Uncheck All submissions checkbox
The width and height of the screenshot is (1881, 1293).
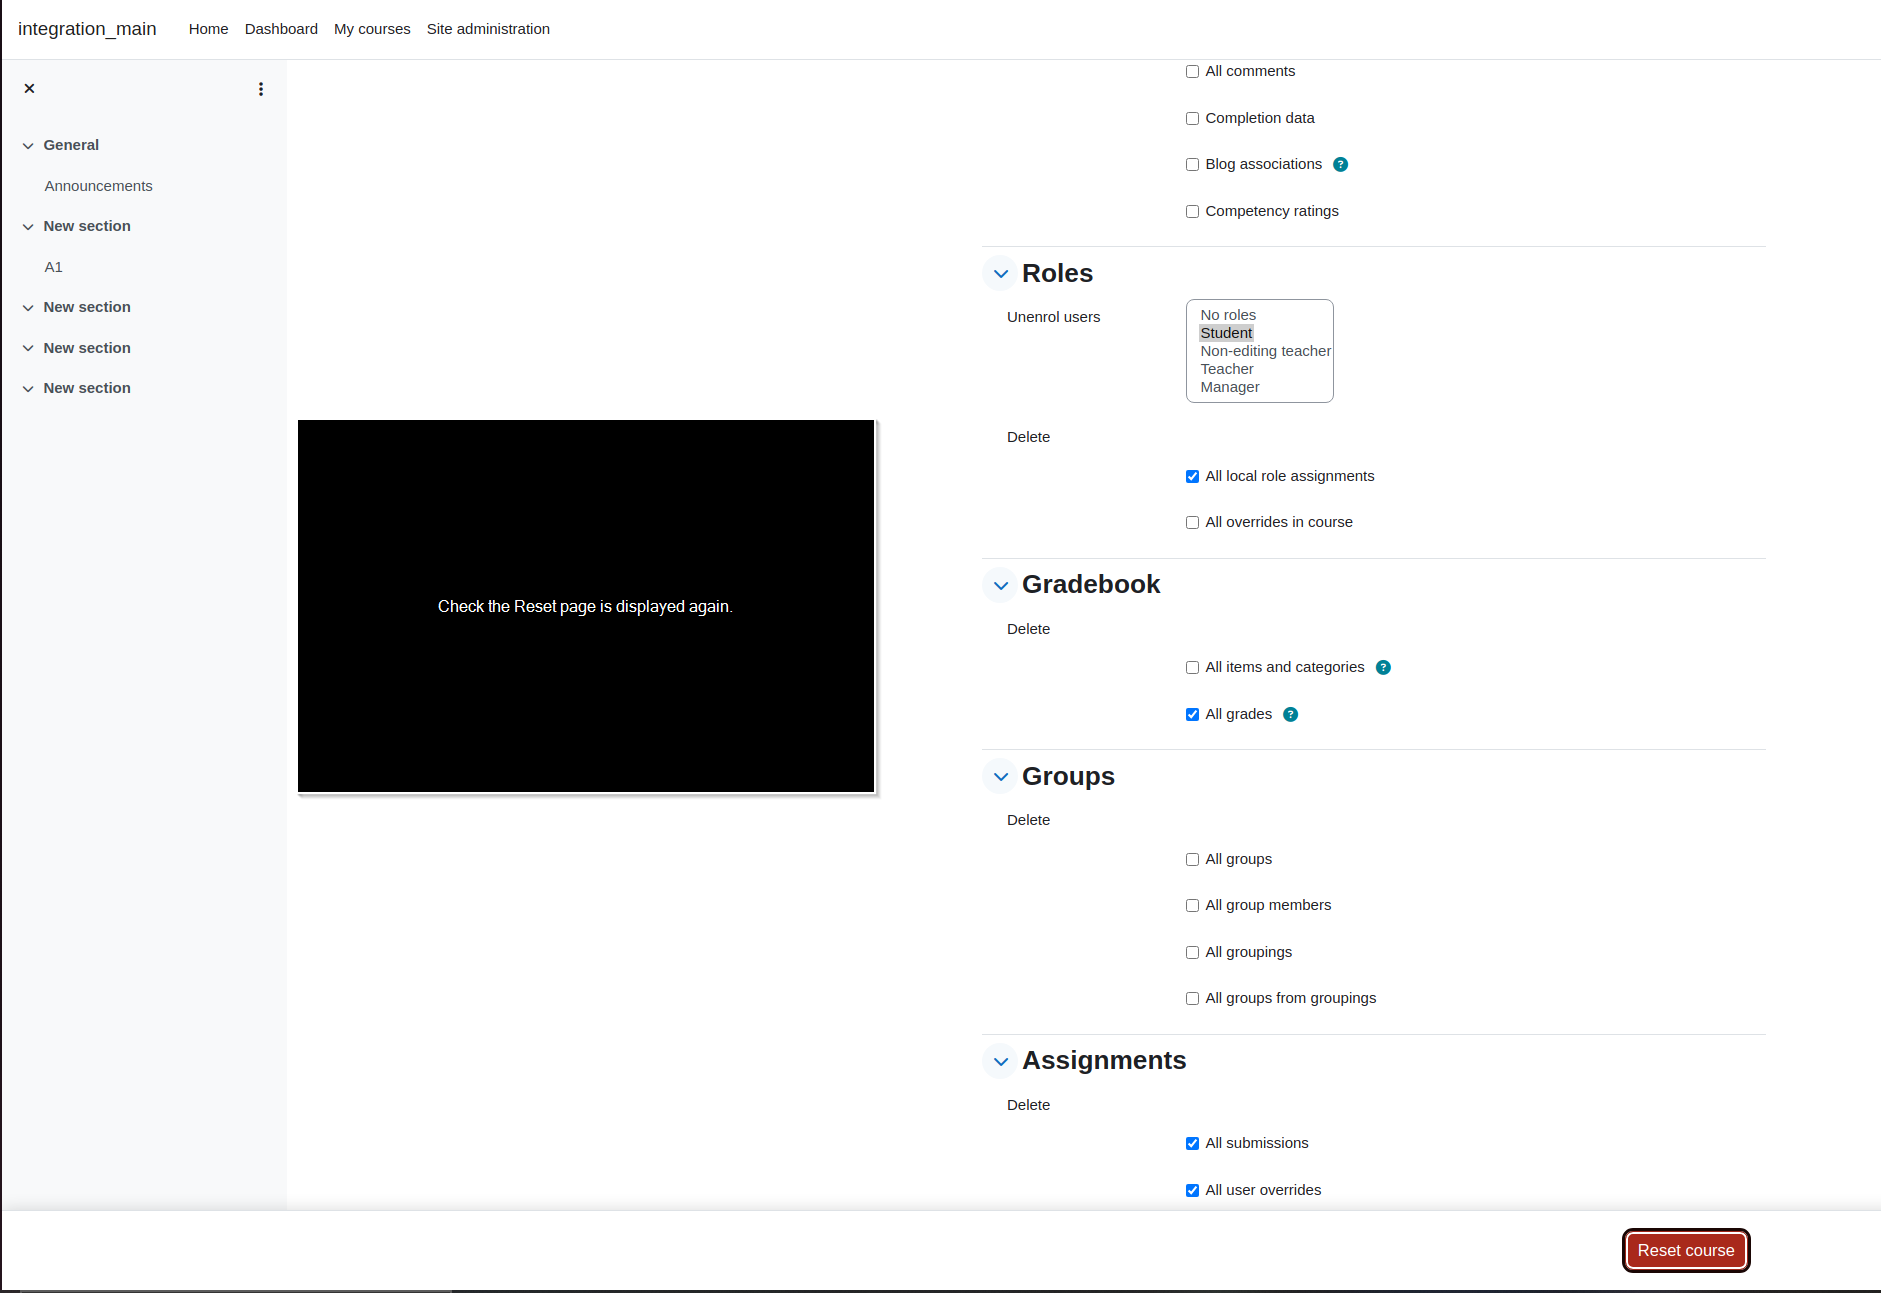coord(1192,1144)
